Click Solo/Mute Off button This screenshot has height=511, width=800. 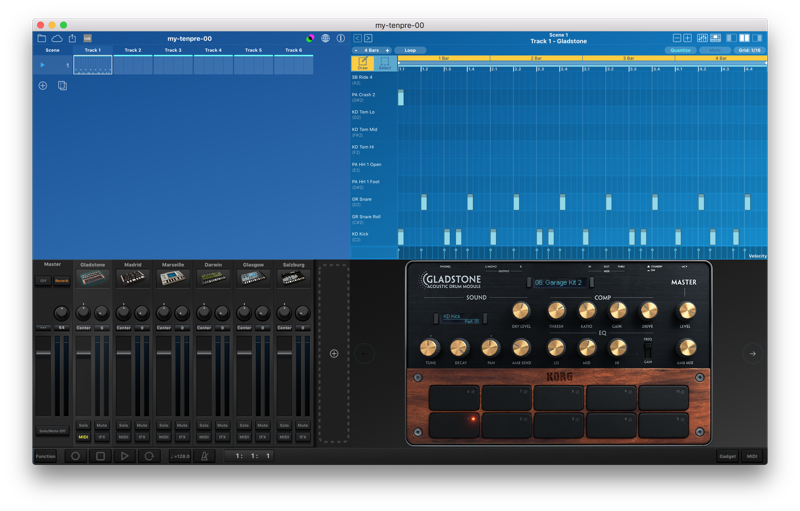tap(52, 431)
